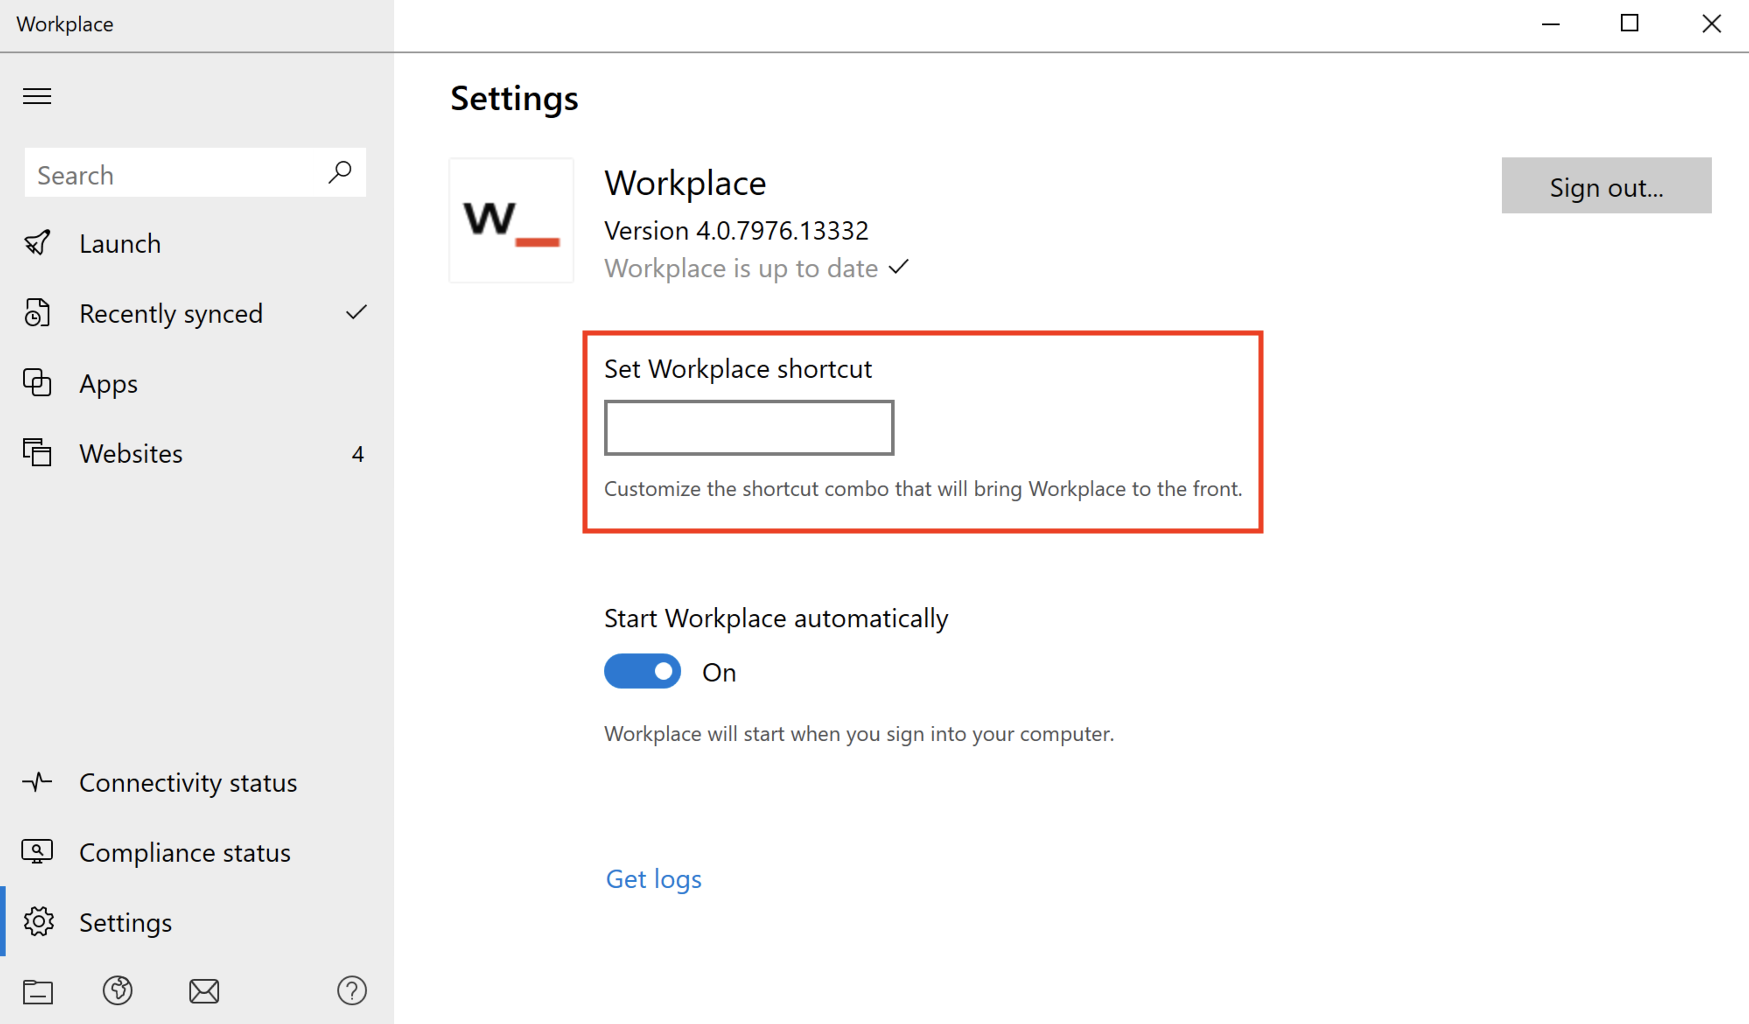Click the Set Workplace shortcut input field
1749x1024 pixels.
[748, 427]
